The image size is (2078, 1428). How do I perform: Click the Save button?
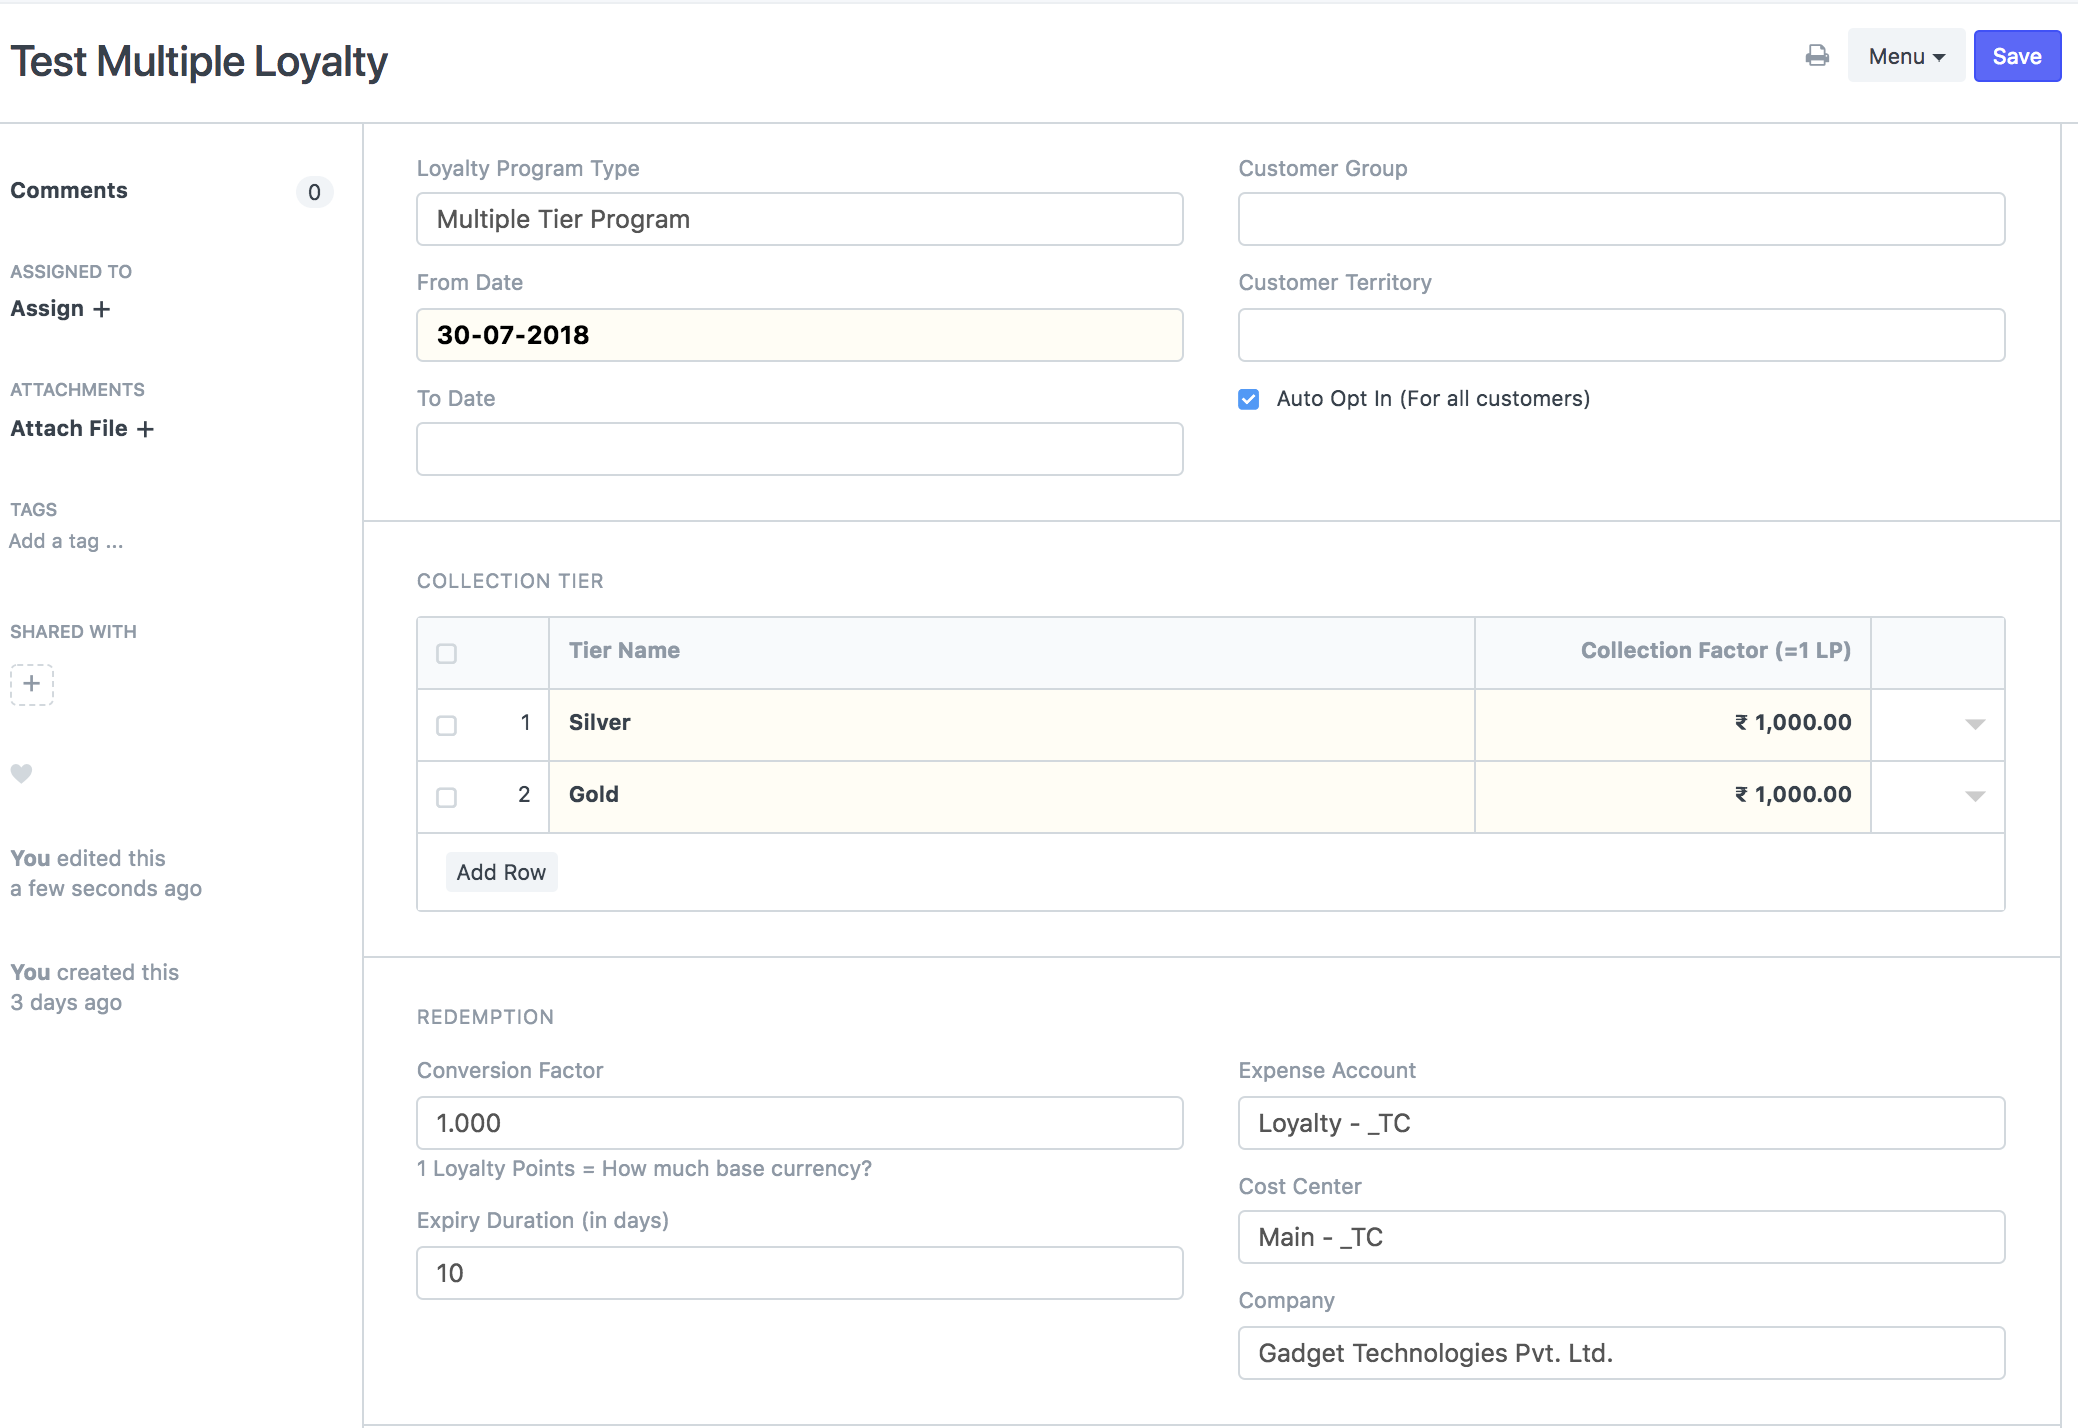tap(2016, 56)
